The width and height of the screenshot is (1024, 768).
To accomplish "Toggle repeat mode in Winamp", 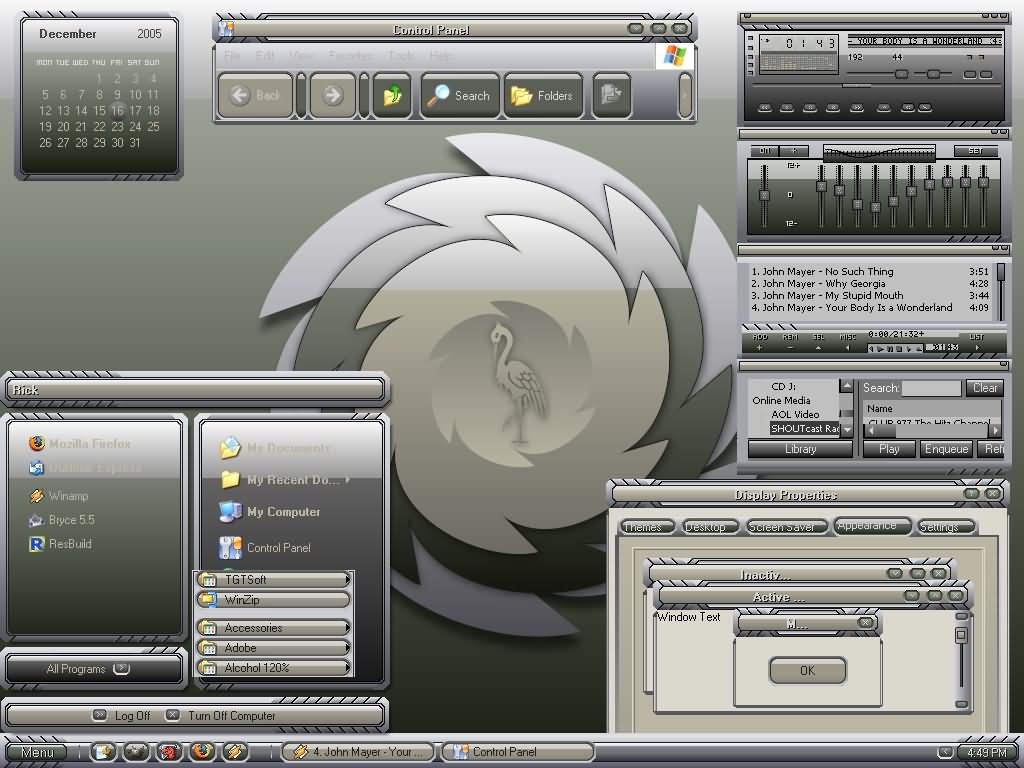I will pos(925,107).
